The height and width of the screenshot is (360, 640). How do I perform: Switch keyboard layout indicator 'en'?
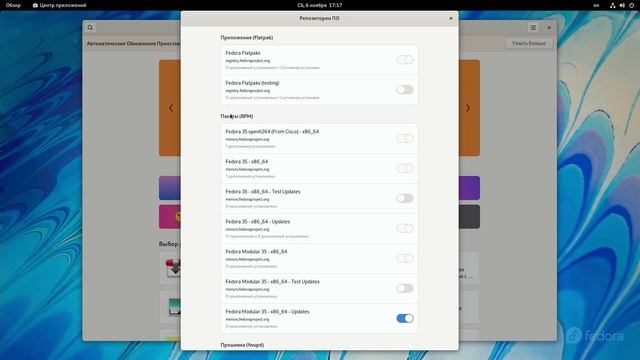(x=596, y=5)
